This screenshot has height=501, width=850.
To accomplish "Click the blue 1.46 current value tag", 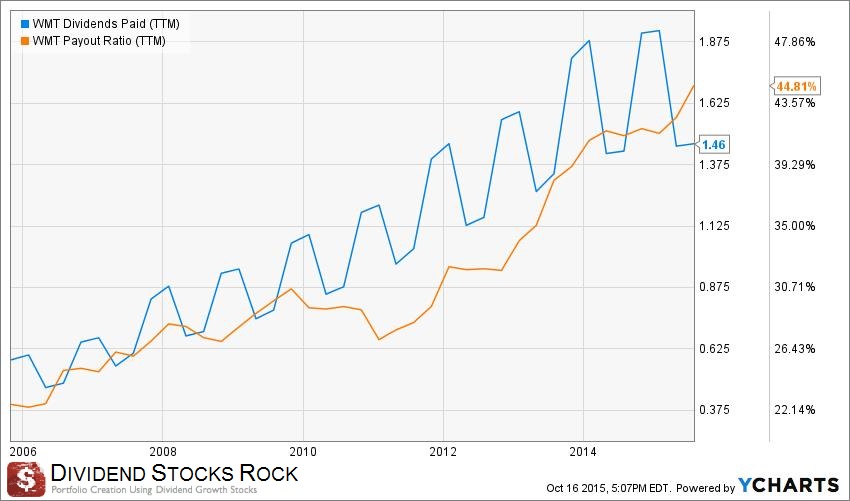I will point(713,145).
